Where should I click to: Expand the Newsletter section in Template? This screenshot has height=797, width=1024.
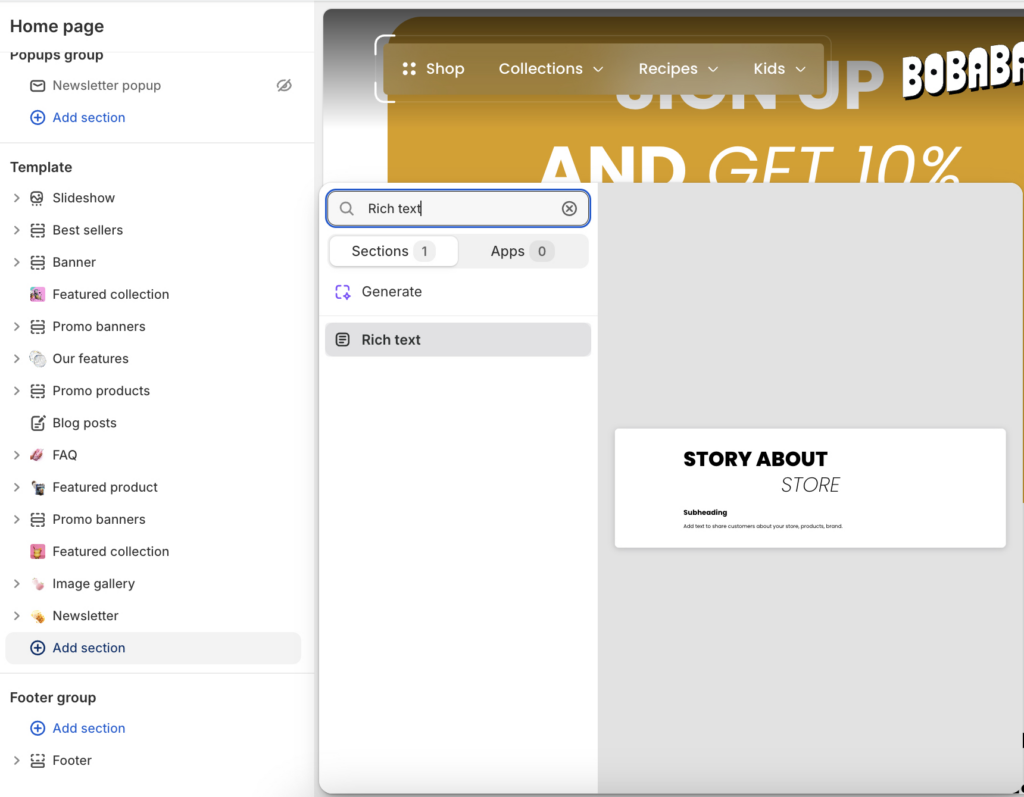pyautogui.click(x=17, y=616)
